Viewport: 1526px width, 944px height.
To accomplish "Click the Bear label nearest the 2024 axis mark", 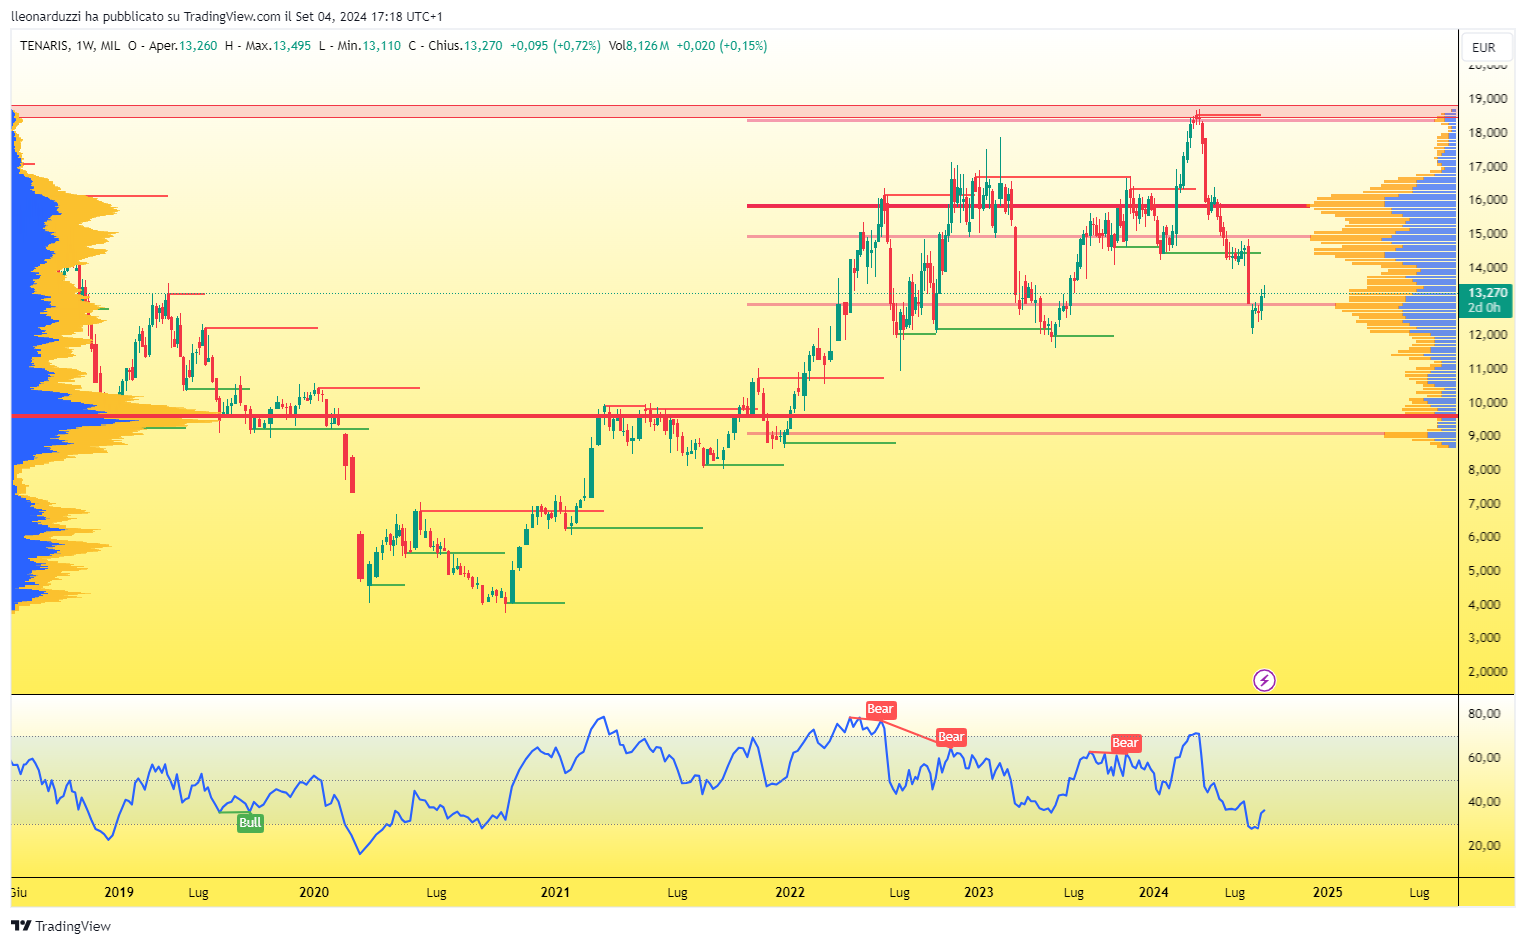I will [x=1125, y=743].
